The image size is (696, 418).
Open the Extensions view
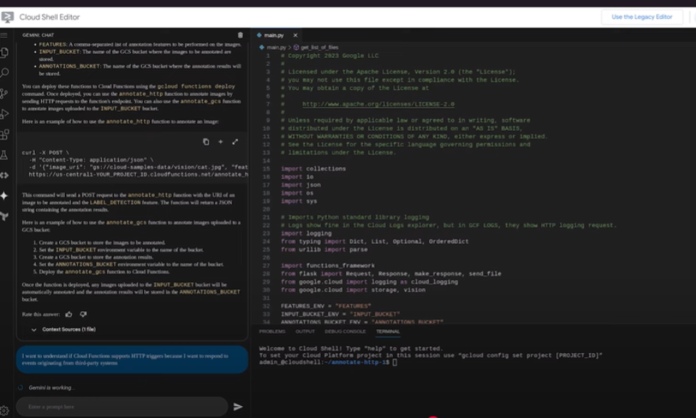[4, 134]
